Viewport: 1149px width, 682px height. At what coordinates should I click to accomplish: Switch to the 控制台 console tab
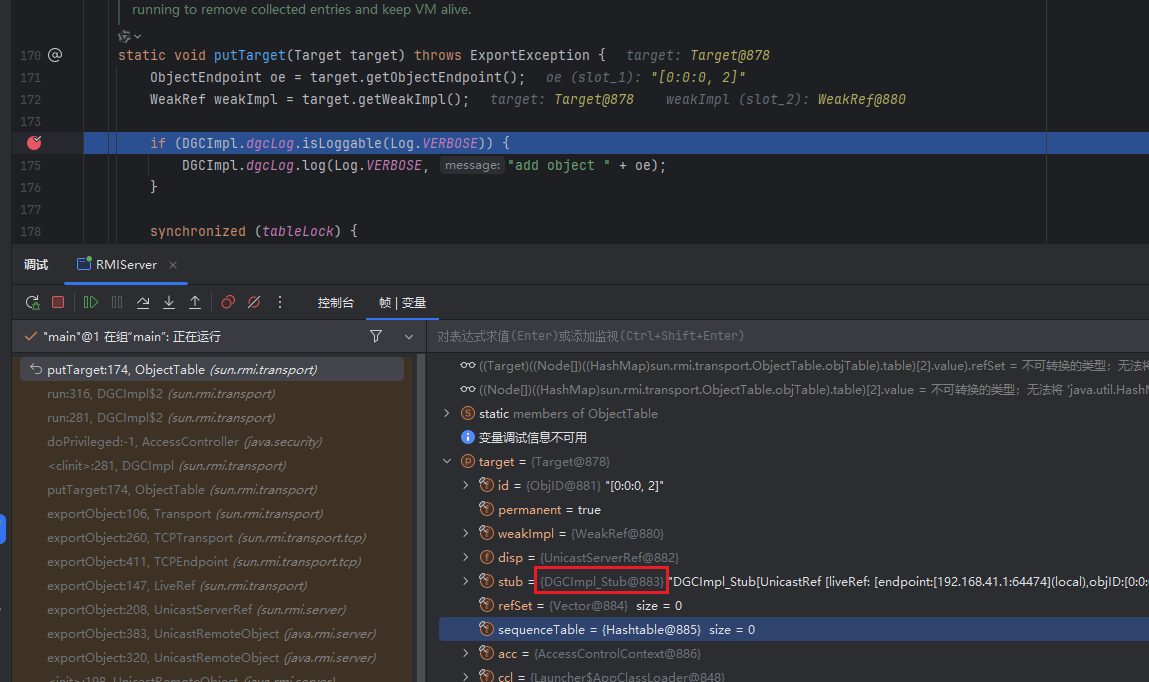pos(335,302)
